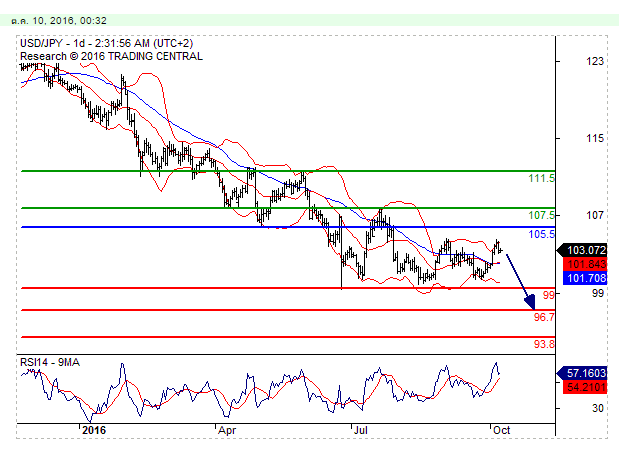Select the 107.5 resistance level label
Screen dimensions: 619x450
541,215
